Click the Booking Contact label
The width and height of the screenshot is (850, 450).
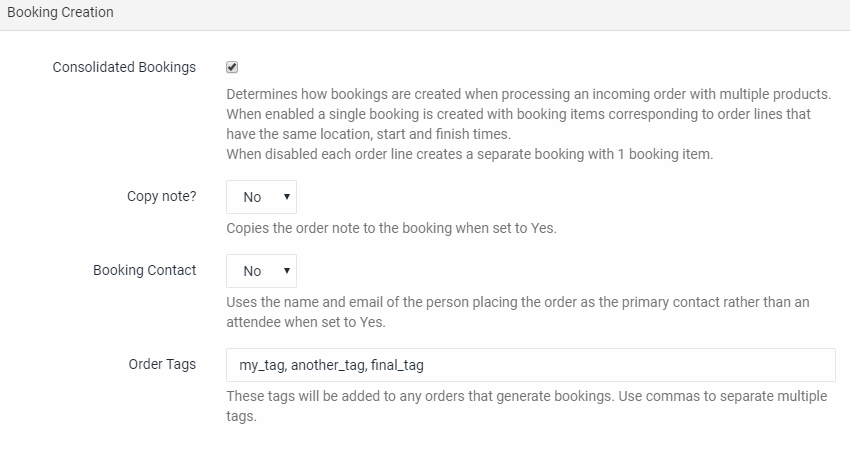pos(145,270)
